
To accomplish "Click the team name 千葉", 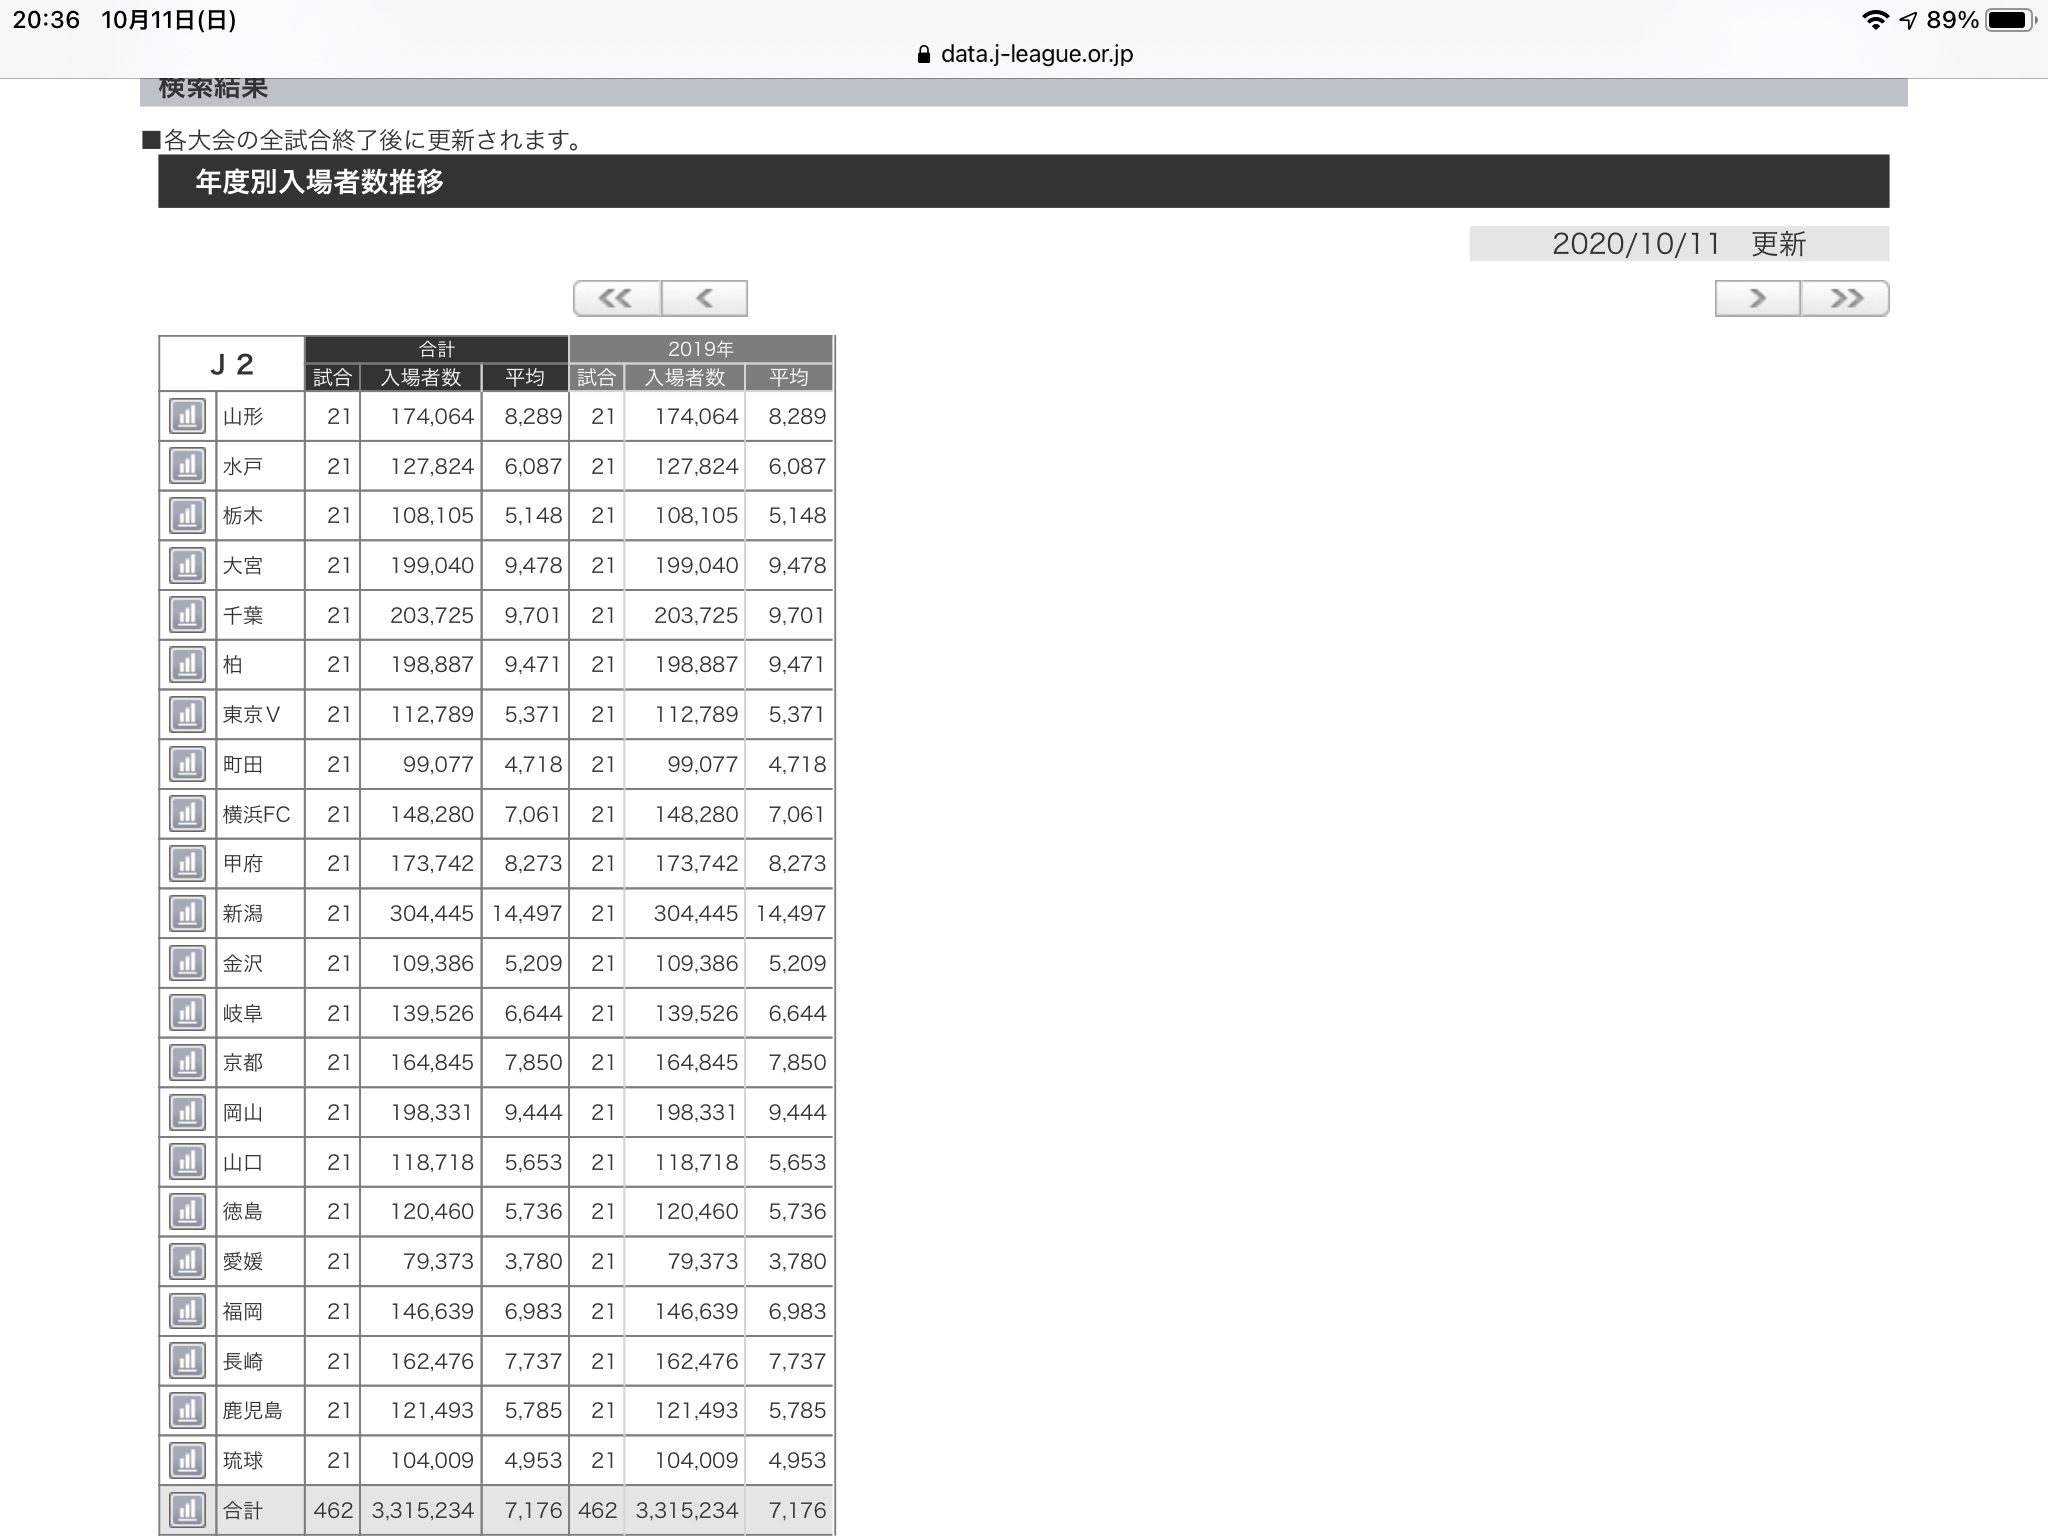I will 243,615.
